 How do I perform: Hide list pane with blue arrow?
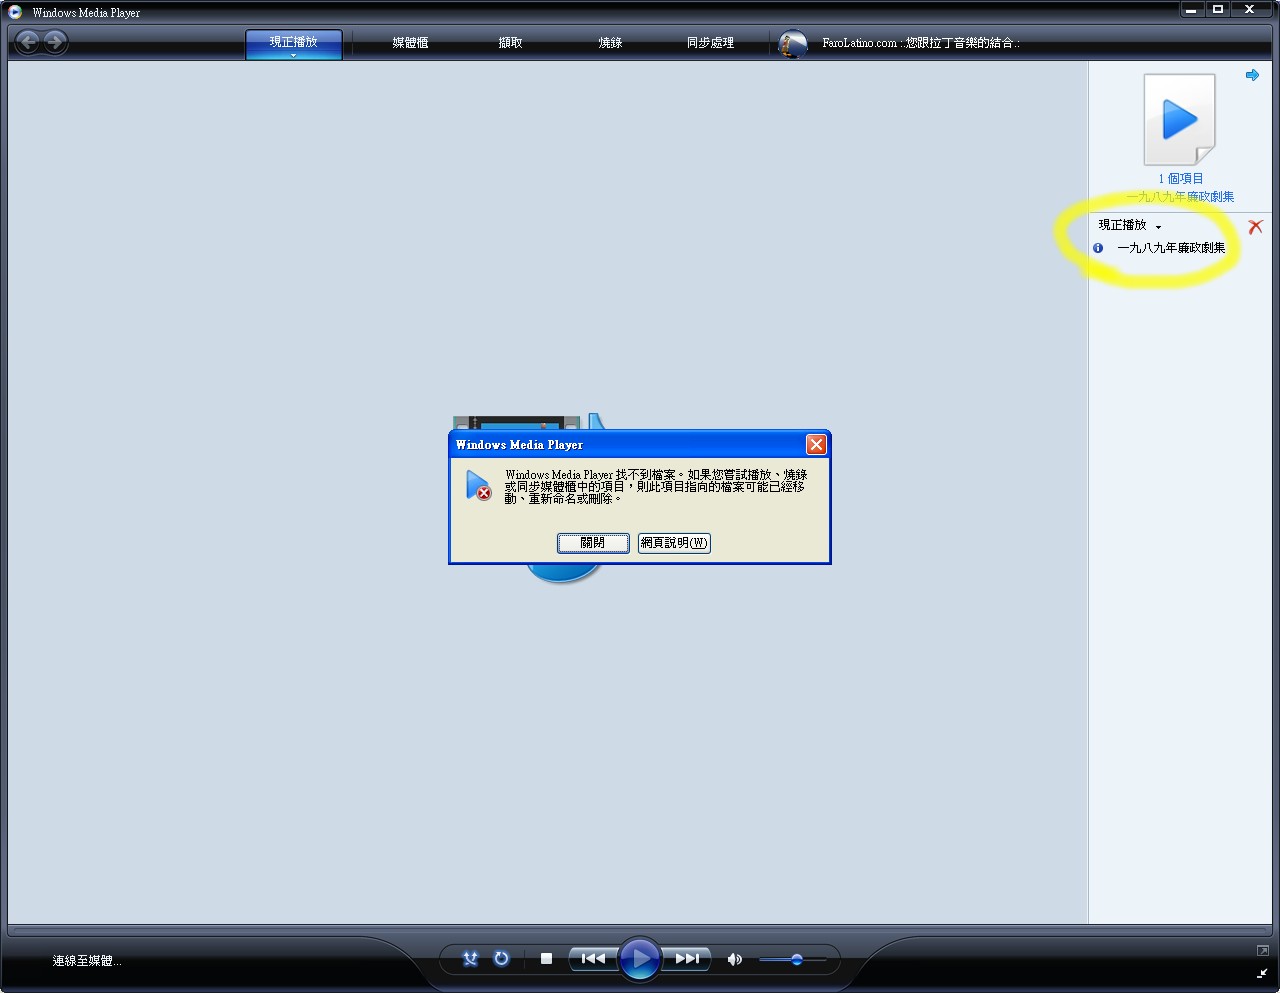click(x=1252, y=75)
